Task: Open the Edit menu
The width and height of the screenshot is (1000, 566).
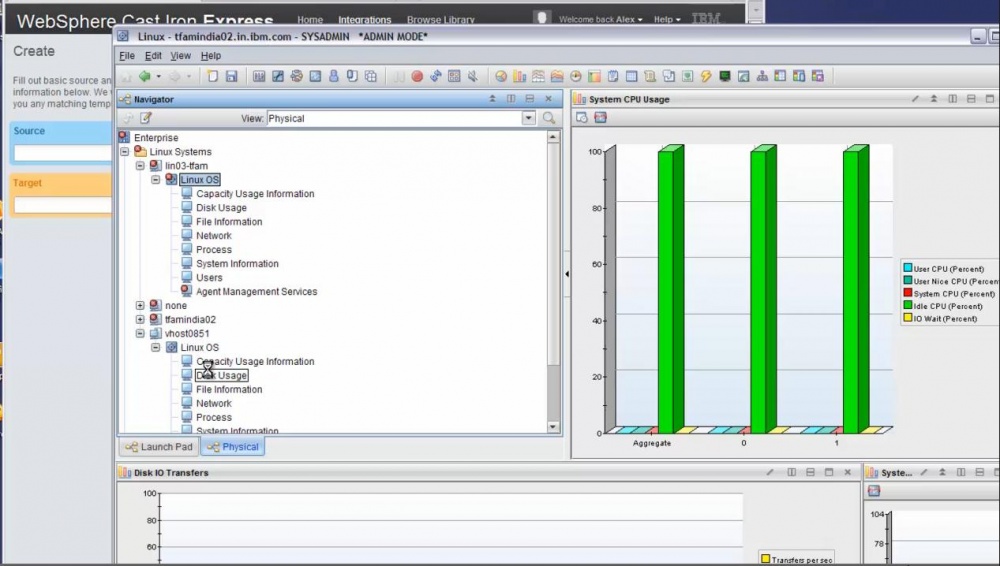Action: coord(153,56)
